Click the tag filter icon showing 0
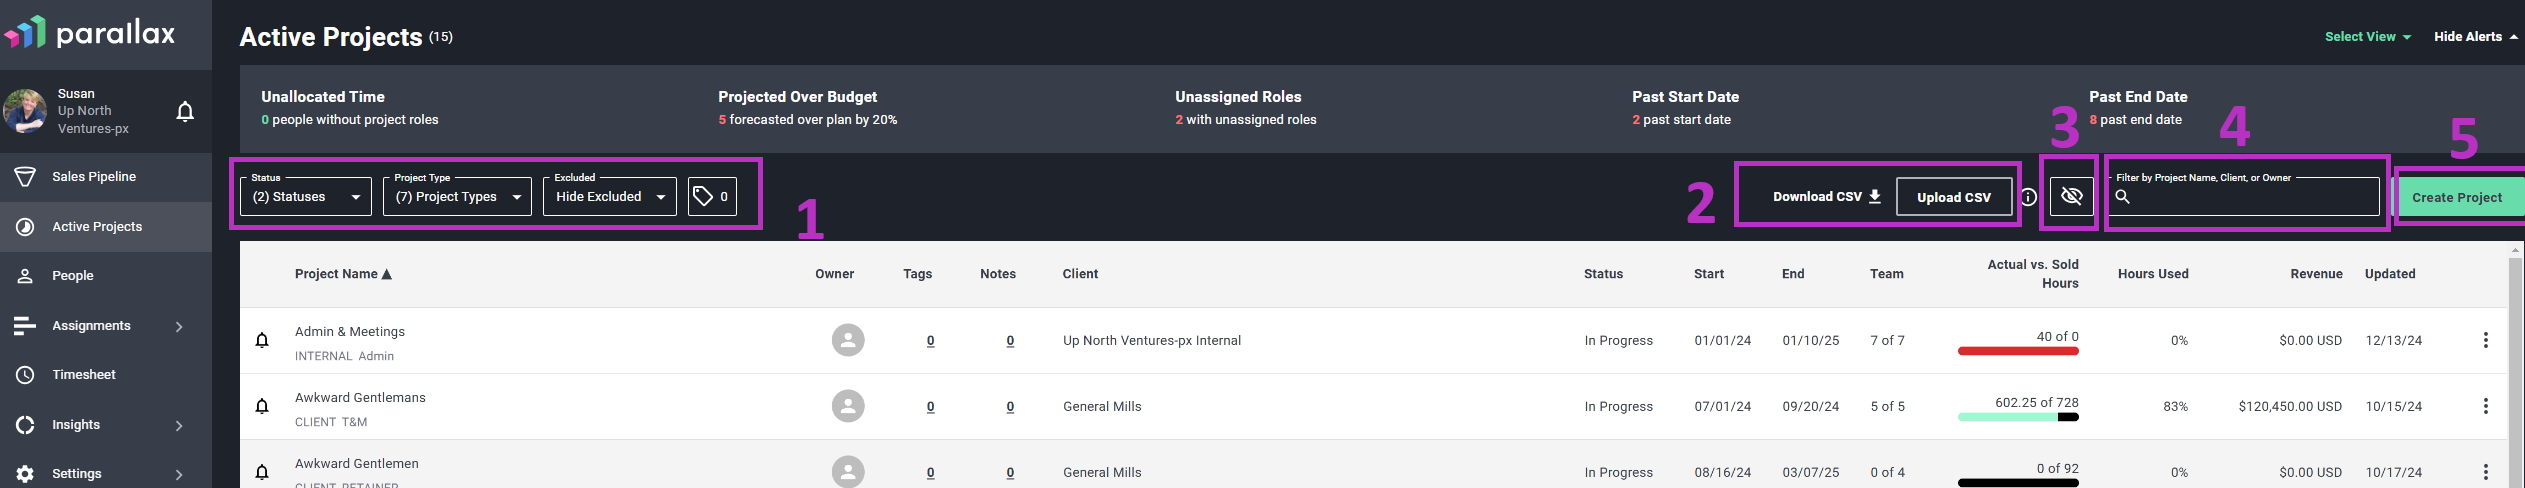The height and width of the screenshot is (488, 2525). 712,197
